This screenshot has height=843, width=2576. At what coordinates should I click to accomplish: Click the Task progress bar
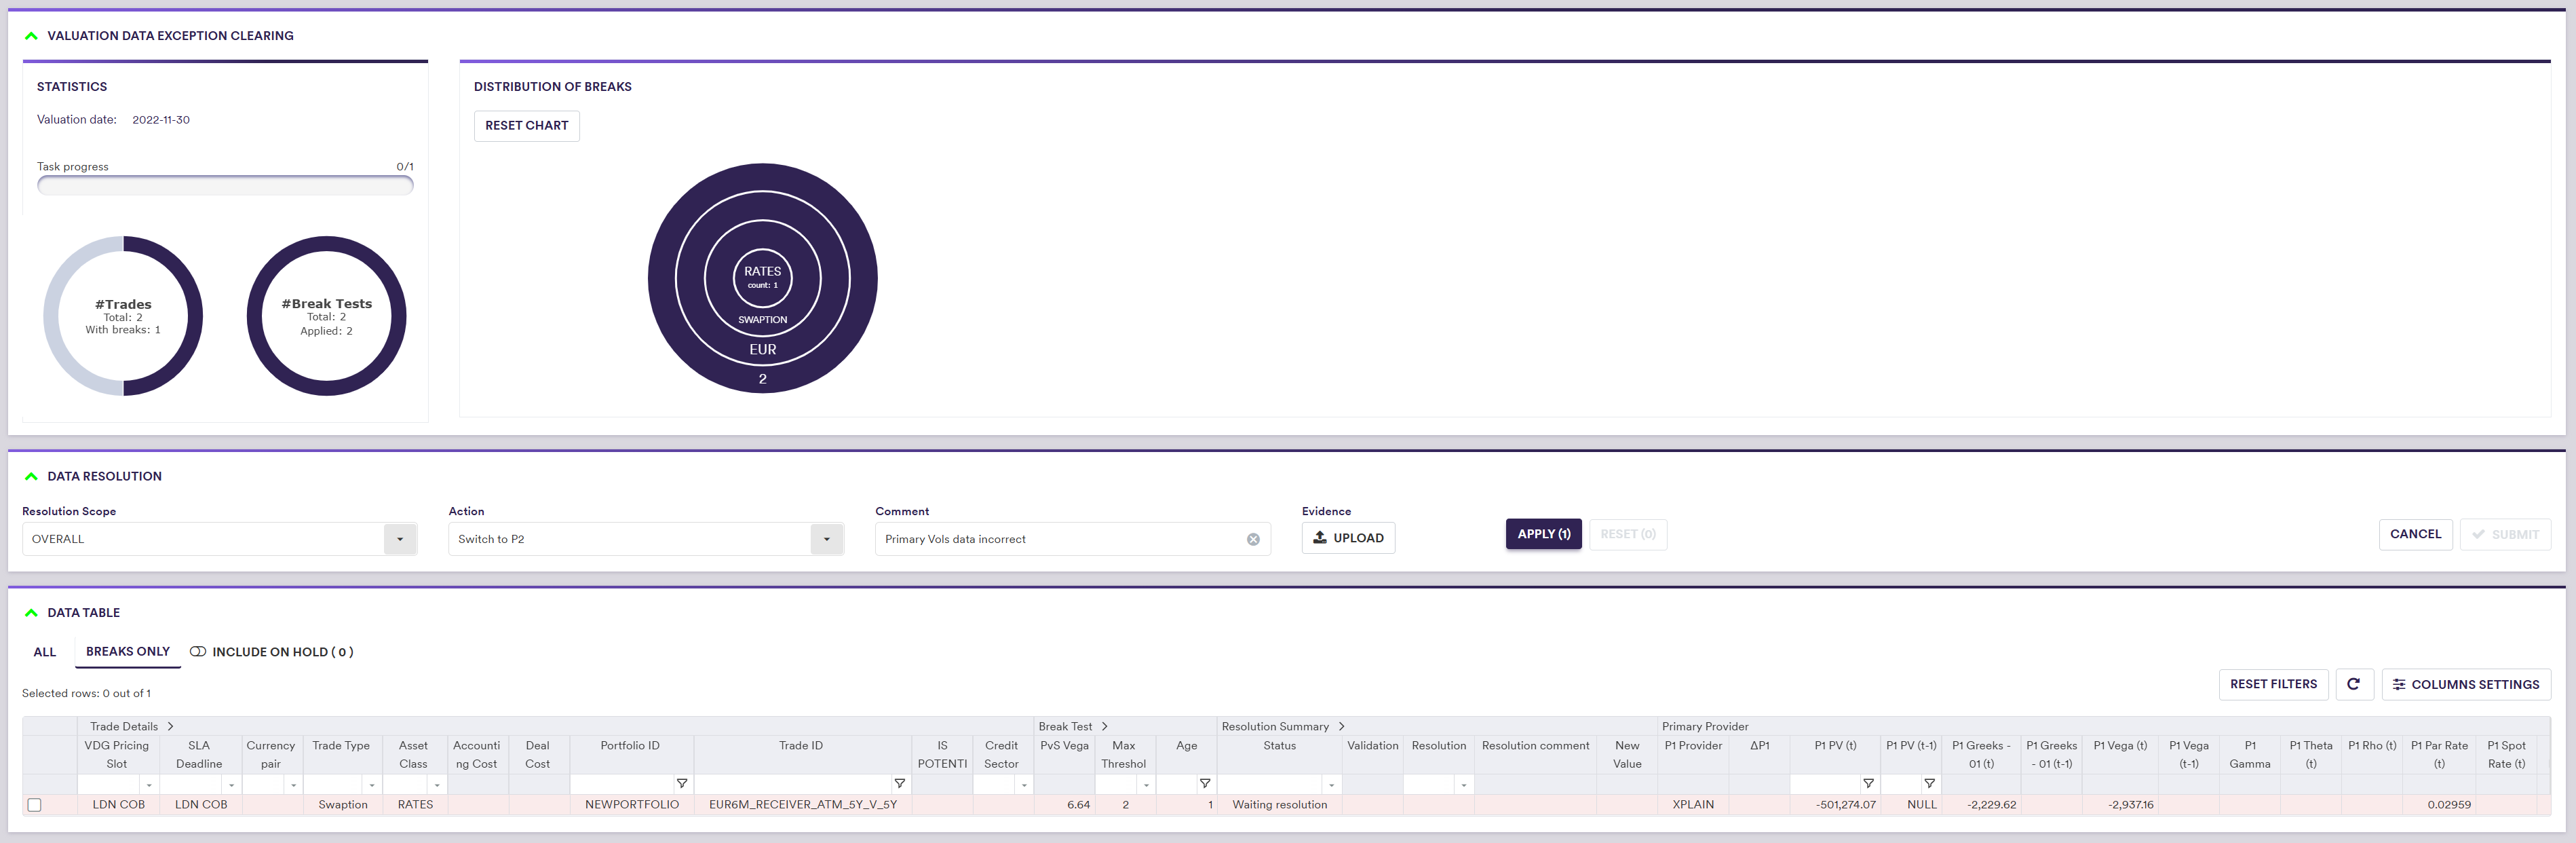[225, 185]
